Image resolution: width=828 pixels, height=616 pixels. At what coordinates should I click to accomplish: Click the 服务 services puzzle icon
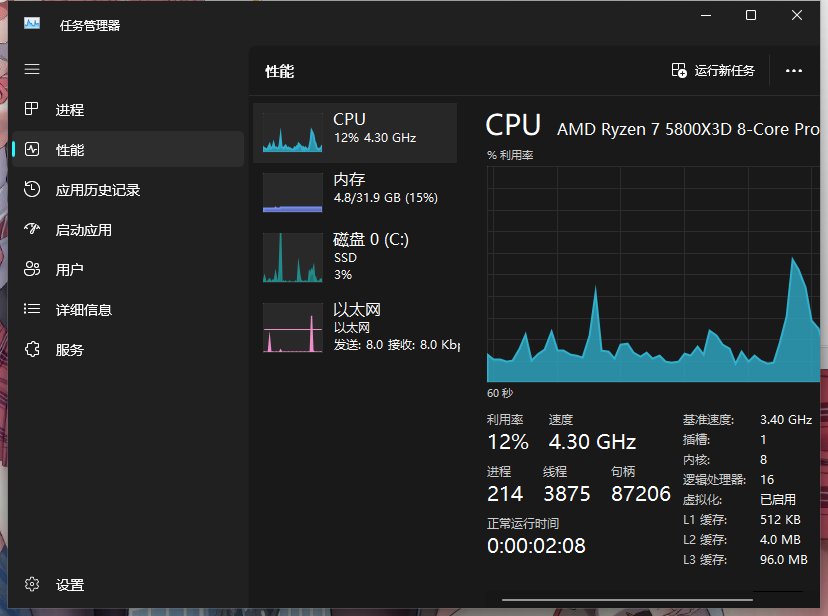[x=32, y=350]
